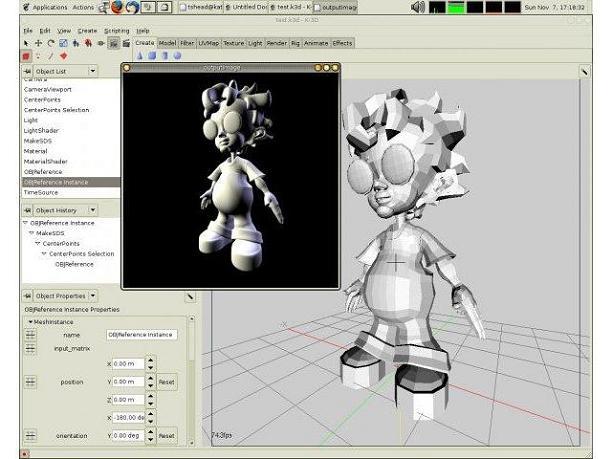This screenshot has height=459, width=612.
Task: Select the arrow selection tool
Action: tap(27, 44)
